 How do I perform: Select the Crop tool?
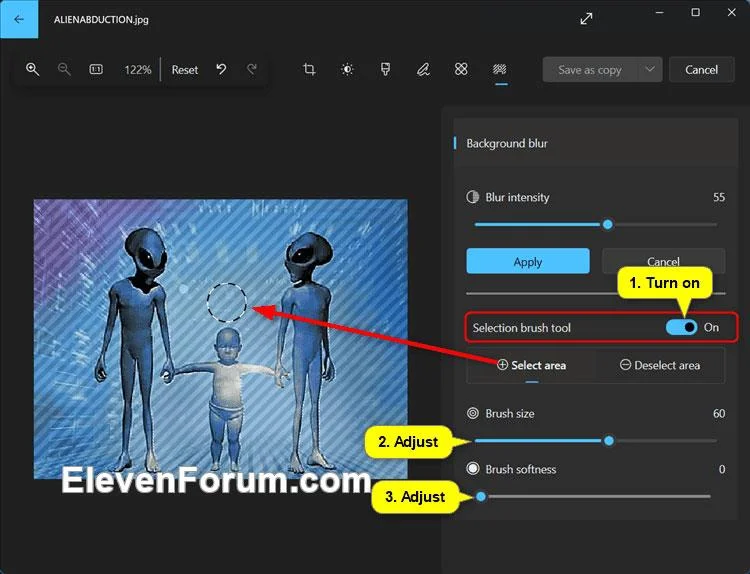[x=309, y=69]
